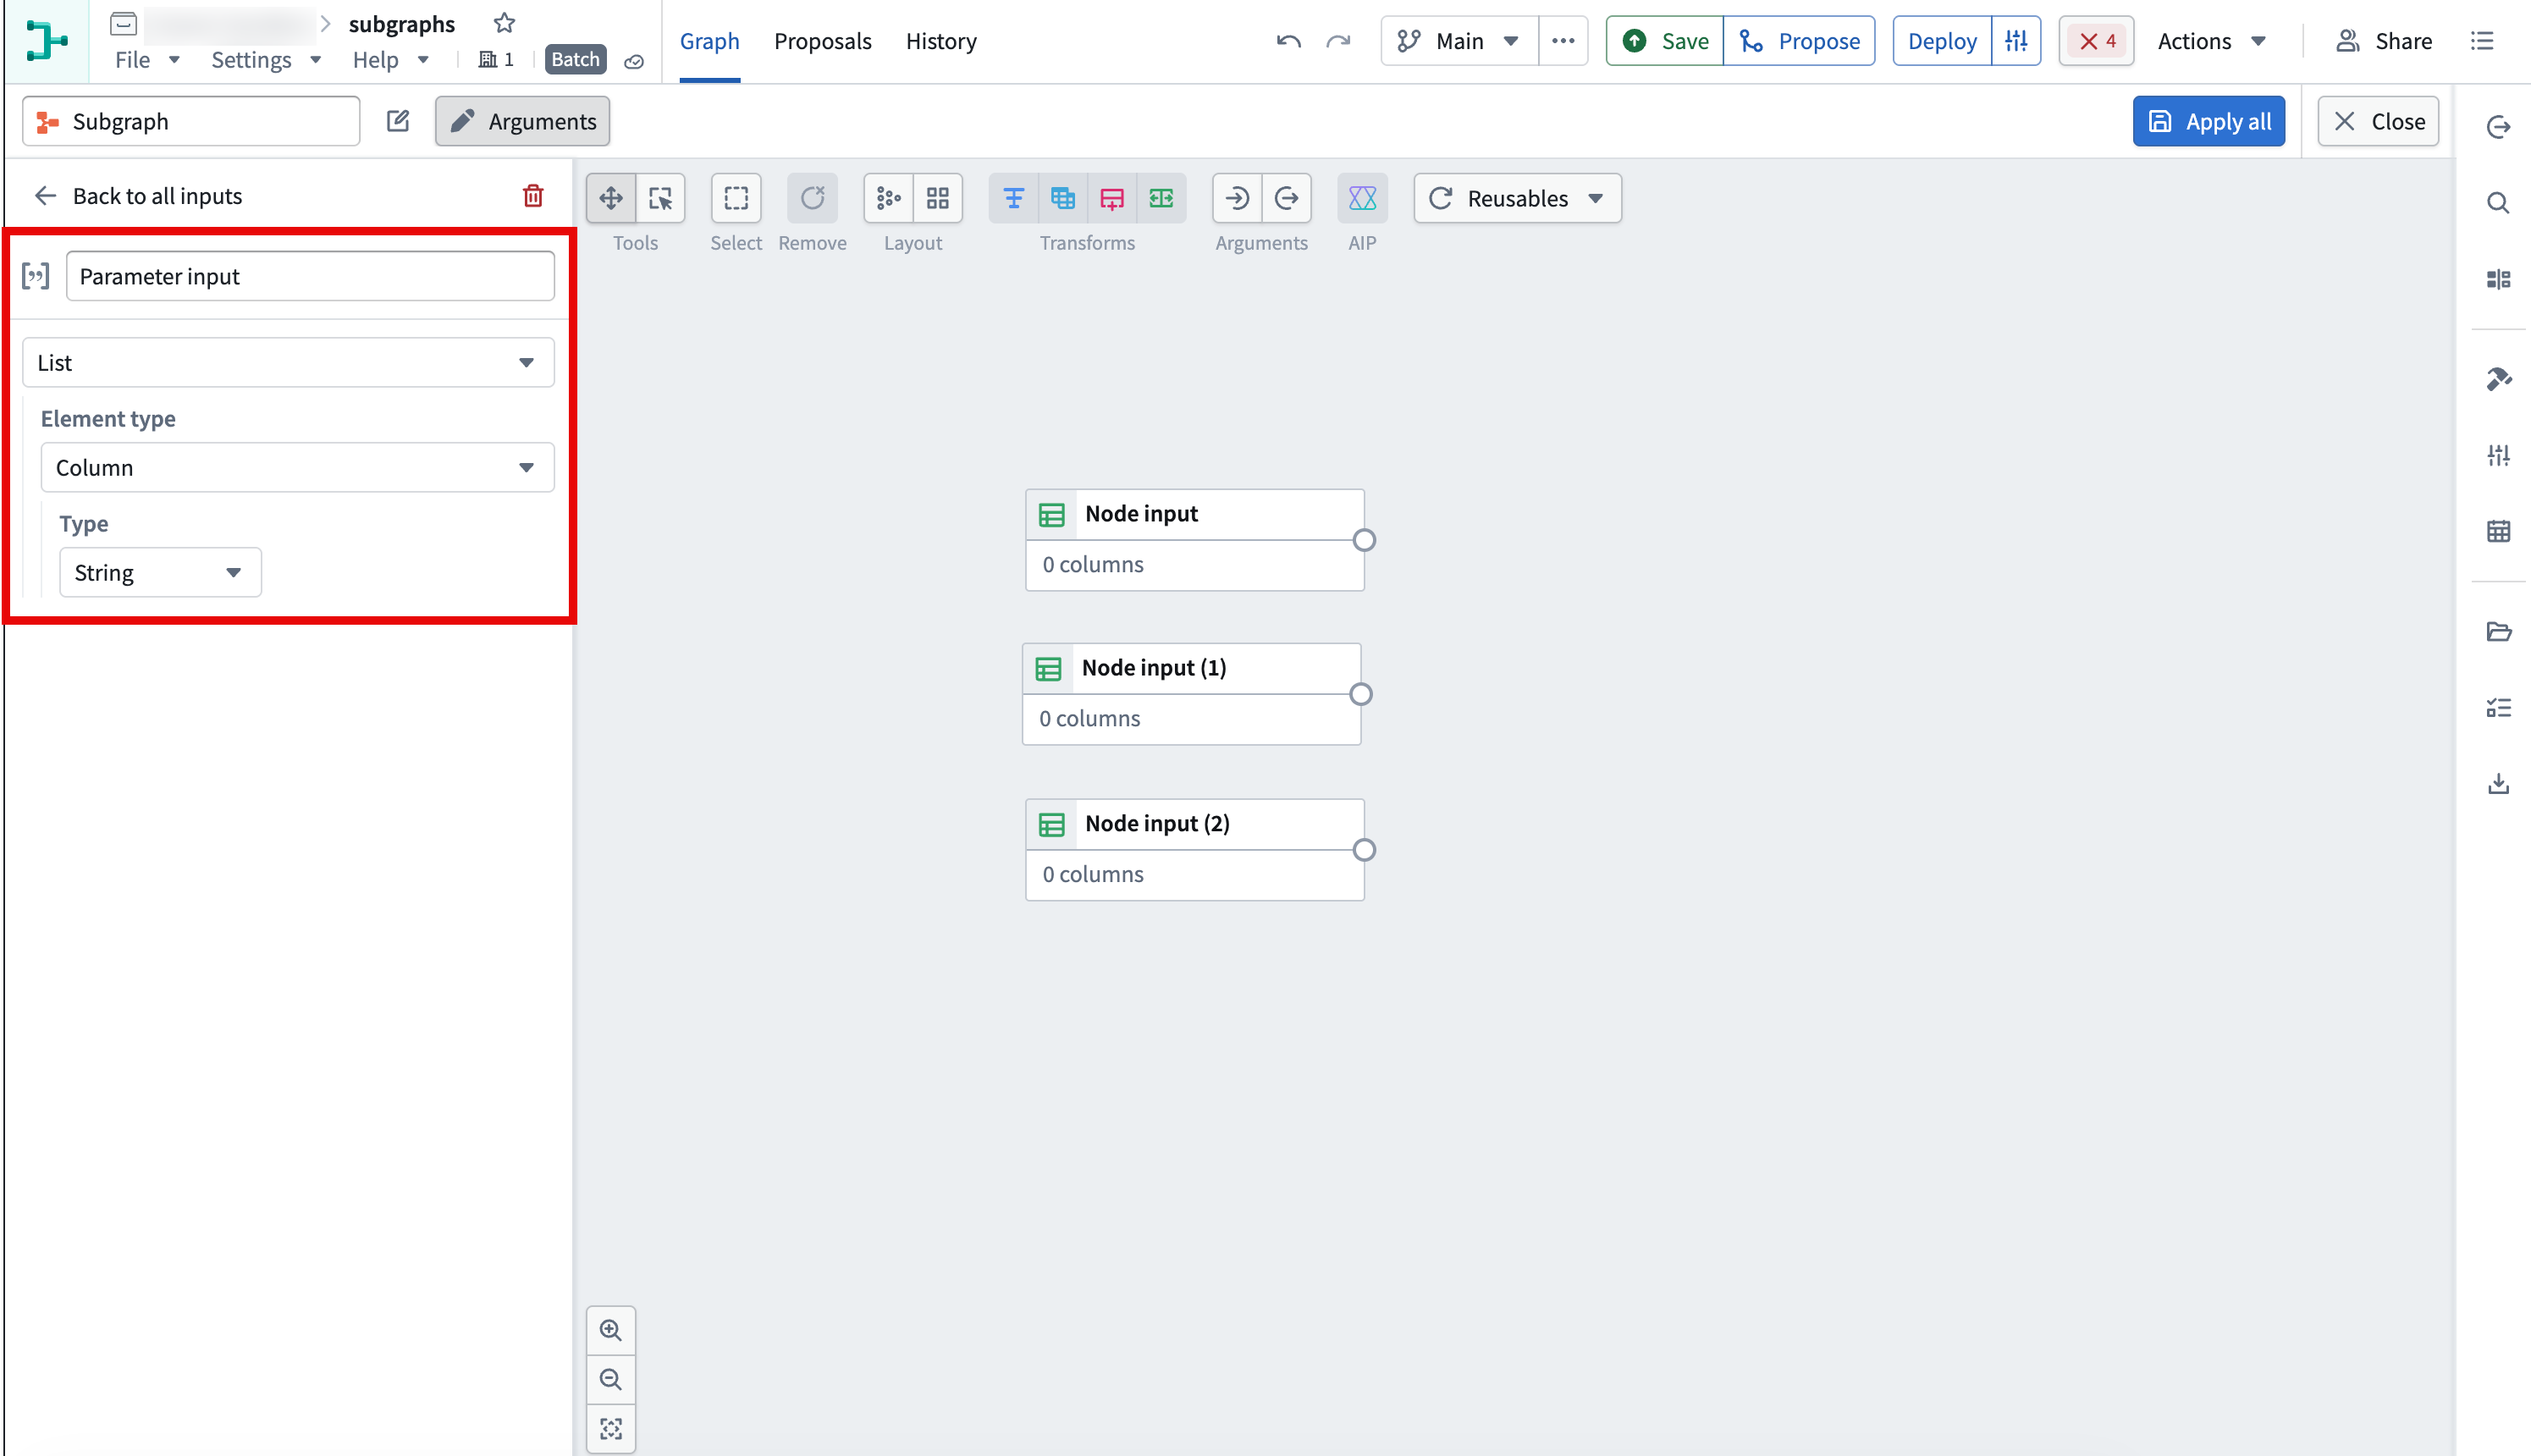Apply the grid layout icon

[x=937, y=198]
